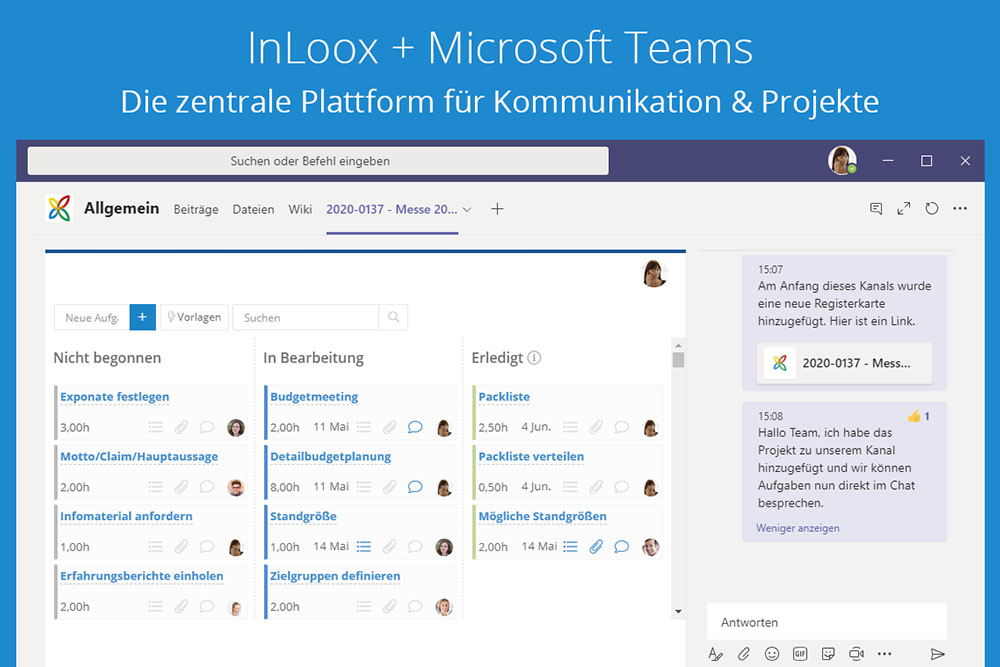Click the scroll up arrow of task board
The image size is (1000, 667).
[x=678, y=345]
